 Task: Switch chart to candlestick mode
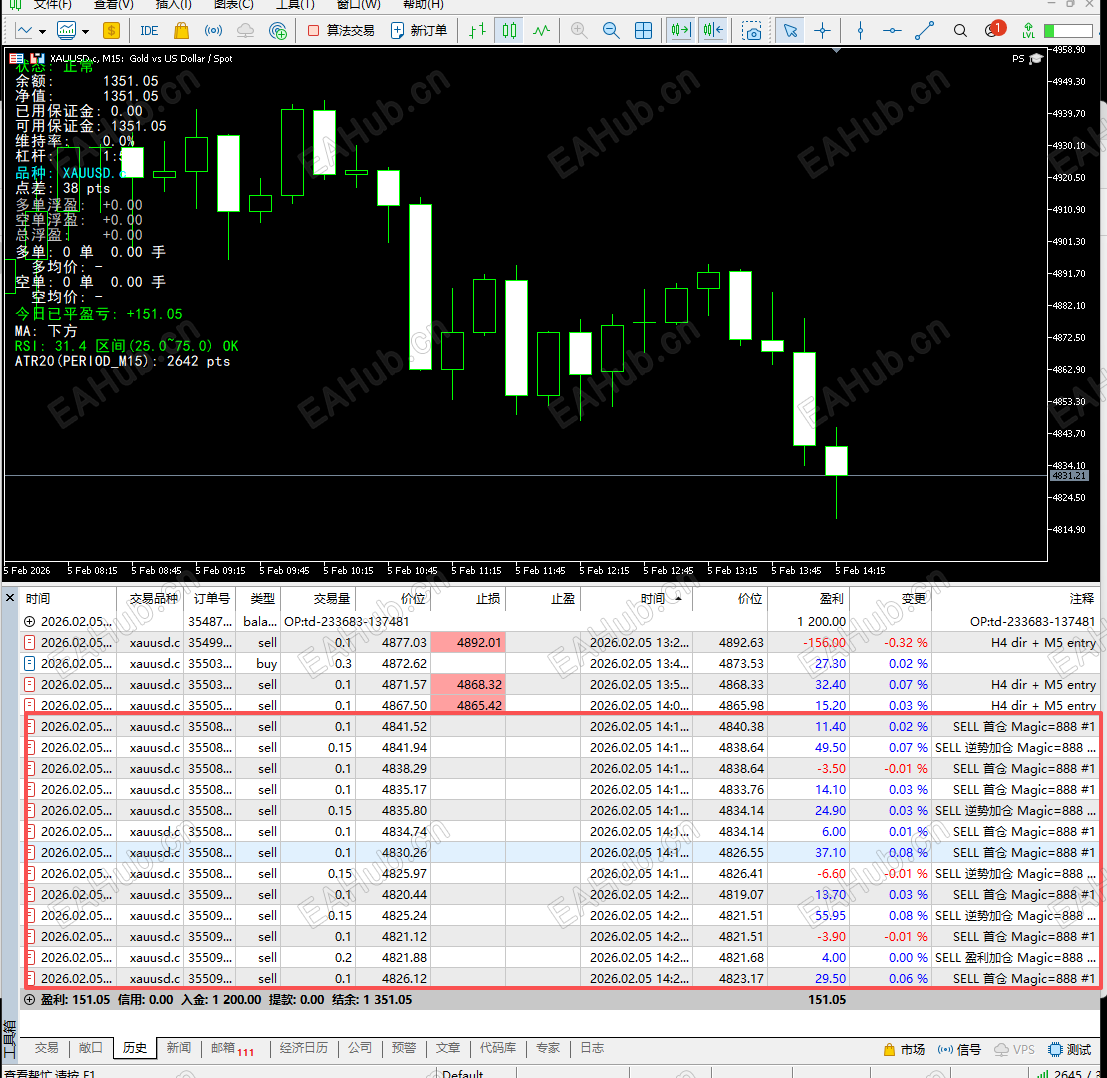tap(510, 30)
